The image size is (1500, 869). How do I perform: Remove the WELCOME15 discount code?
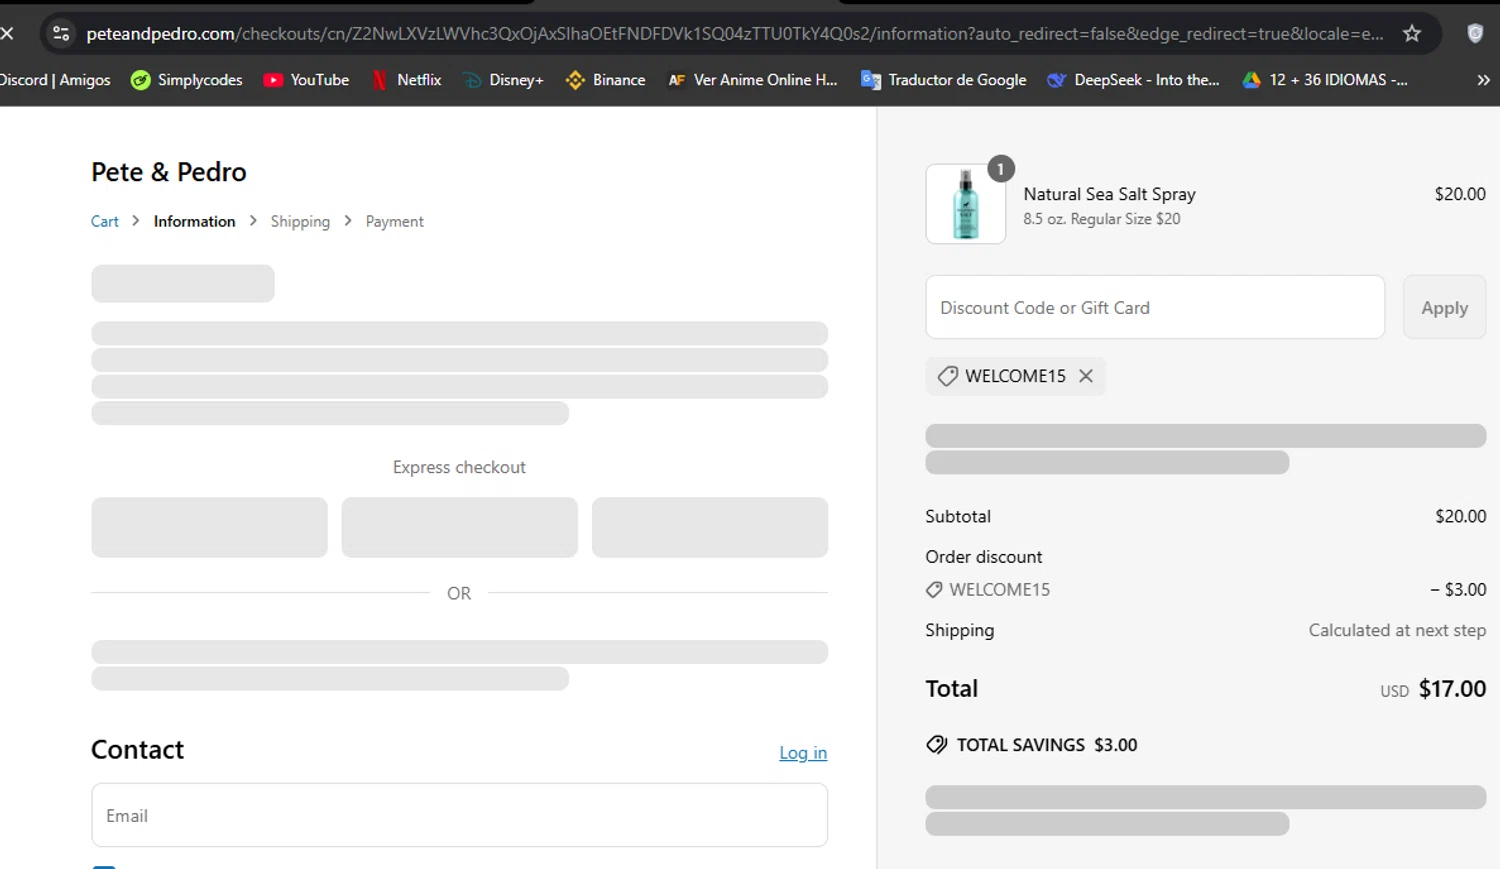(x=1086, y=376)
